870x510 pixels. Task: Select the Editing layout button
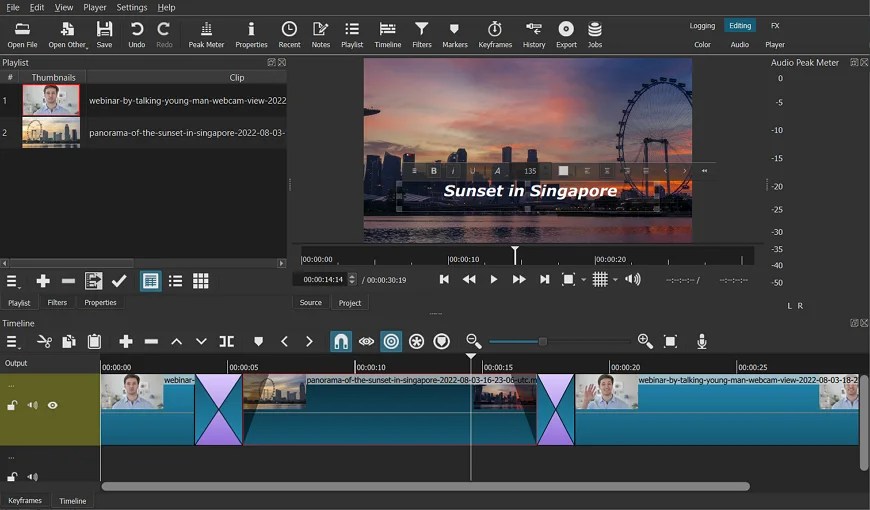[740, 26]
